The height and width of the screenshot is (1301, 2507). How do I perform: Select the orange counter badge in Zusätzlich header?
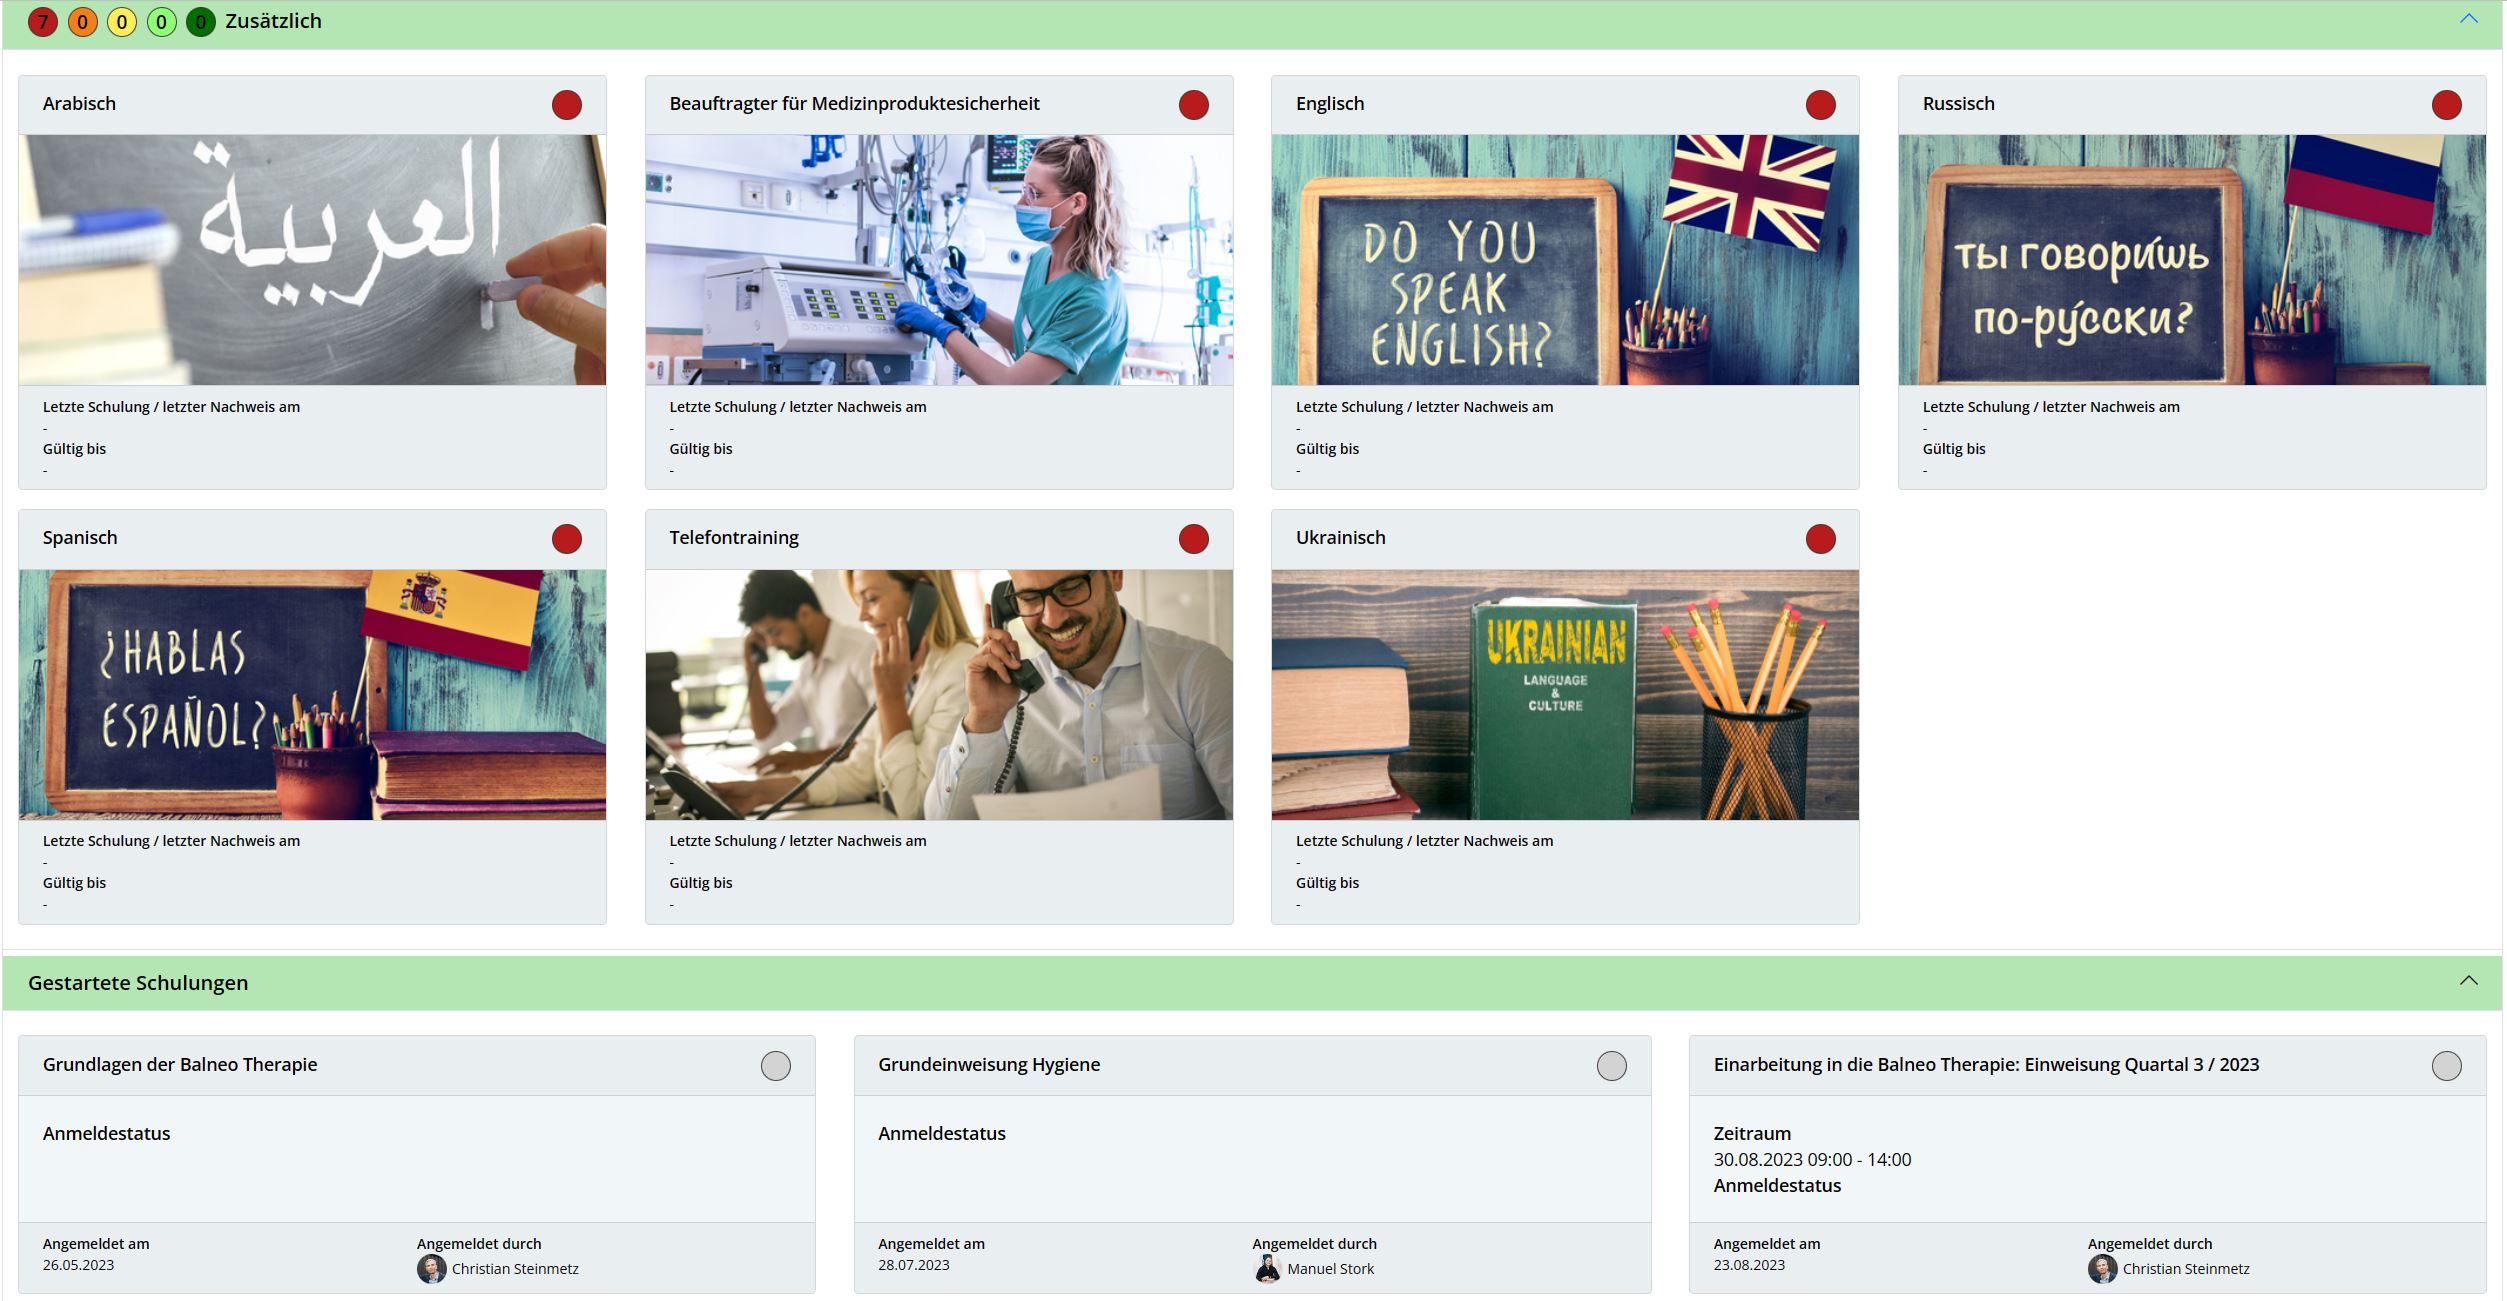coord(82,22)
